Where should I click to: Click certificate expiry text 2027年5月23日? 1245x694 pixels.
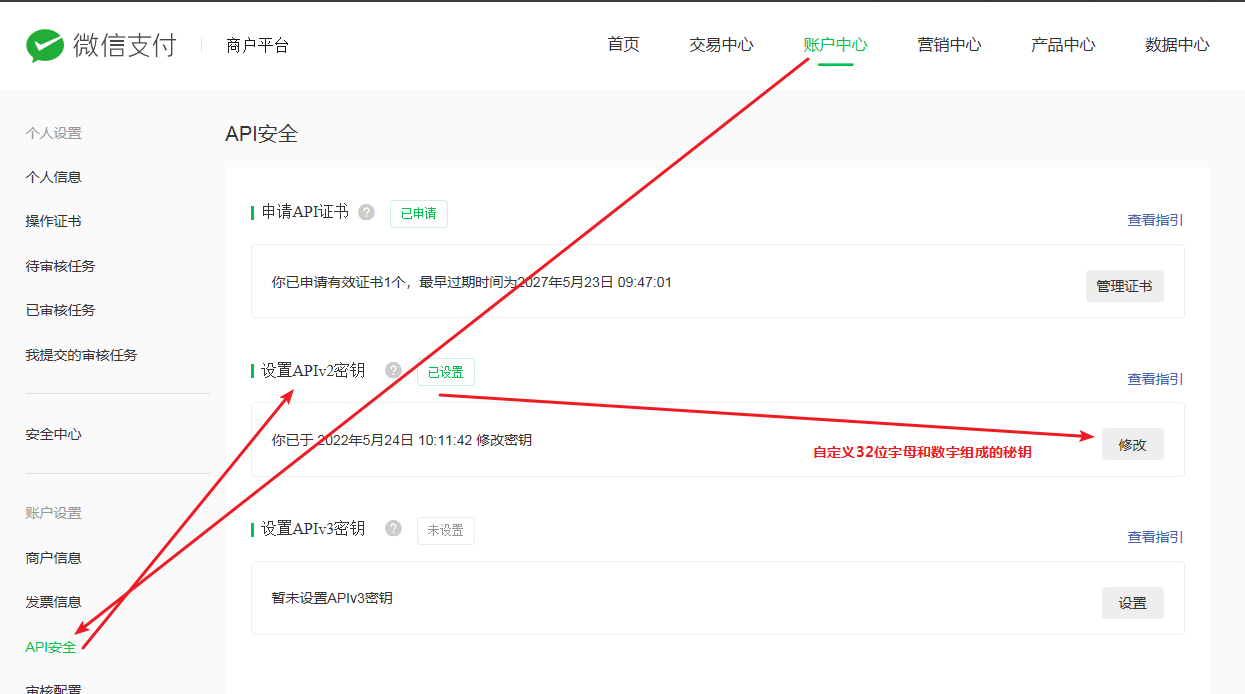[x=565, y=282]
